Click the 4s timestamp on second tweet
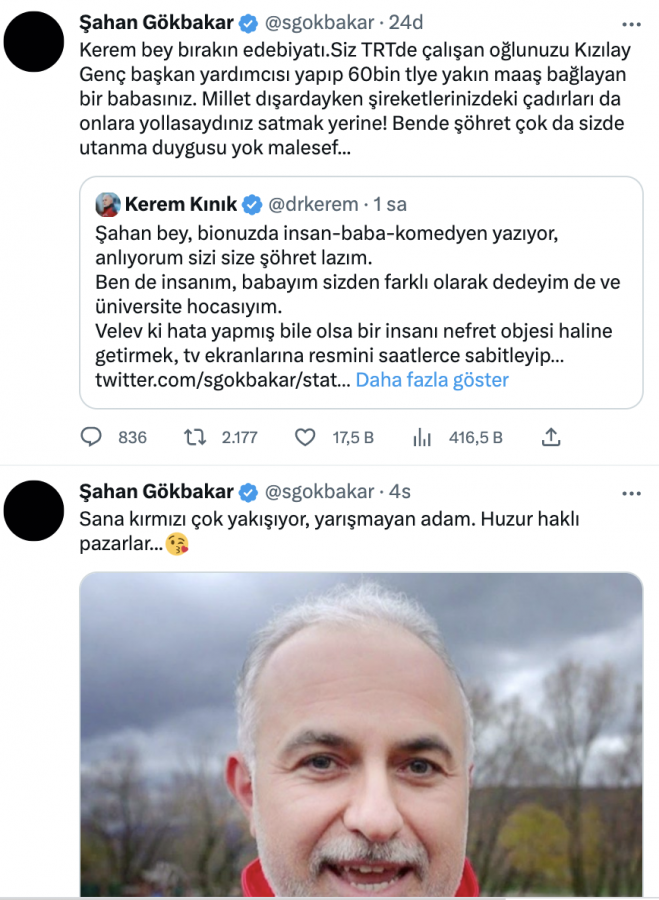659x900 pixels. click(400, 492)
